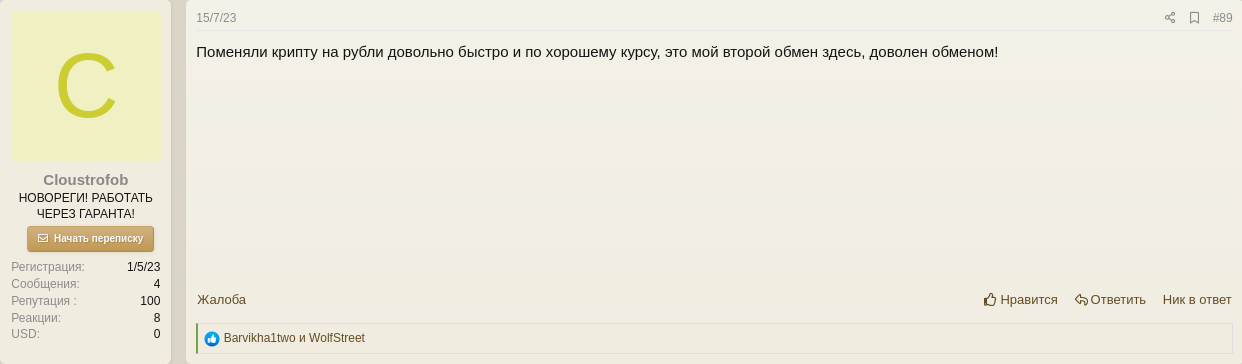Open post number #89 permalink

1222,18
